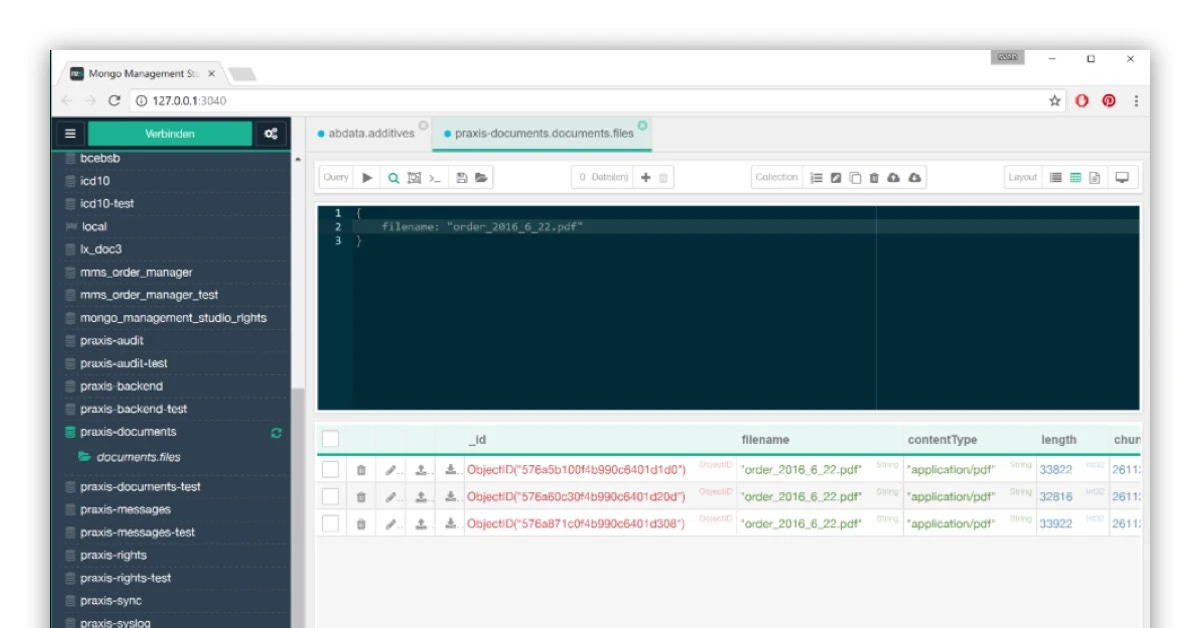Open the Chrome three-dot menu
This screenshot has width=1200, height=628.
(x=1136, y=101)
